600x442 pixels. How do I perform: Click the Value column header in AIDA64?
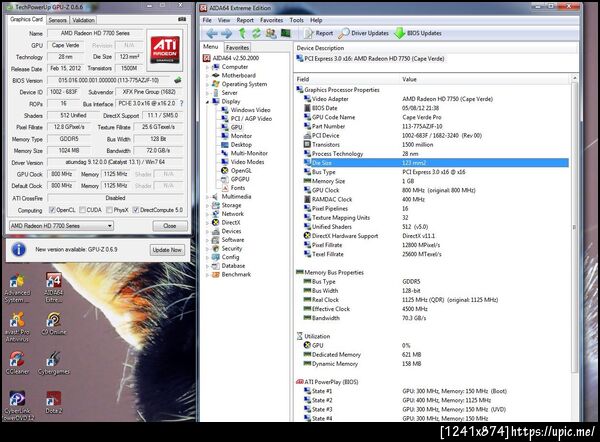[485, 79]
